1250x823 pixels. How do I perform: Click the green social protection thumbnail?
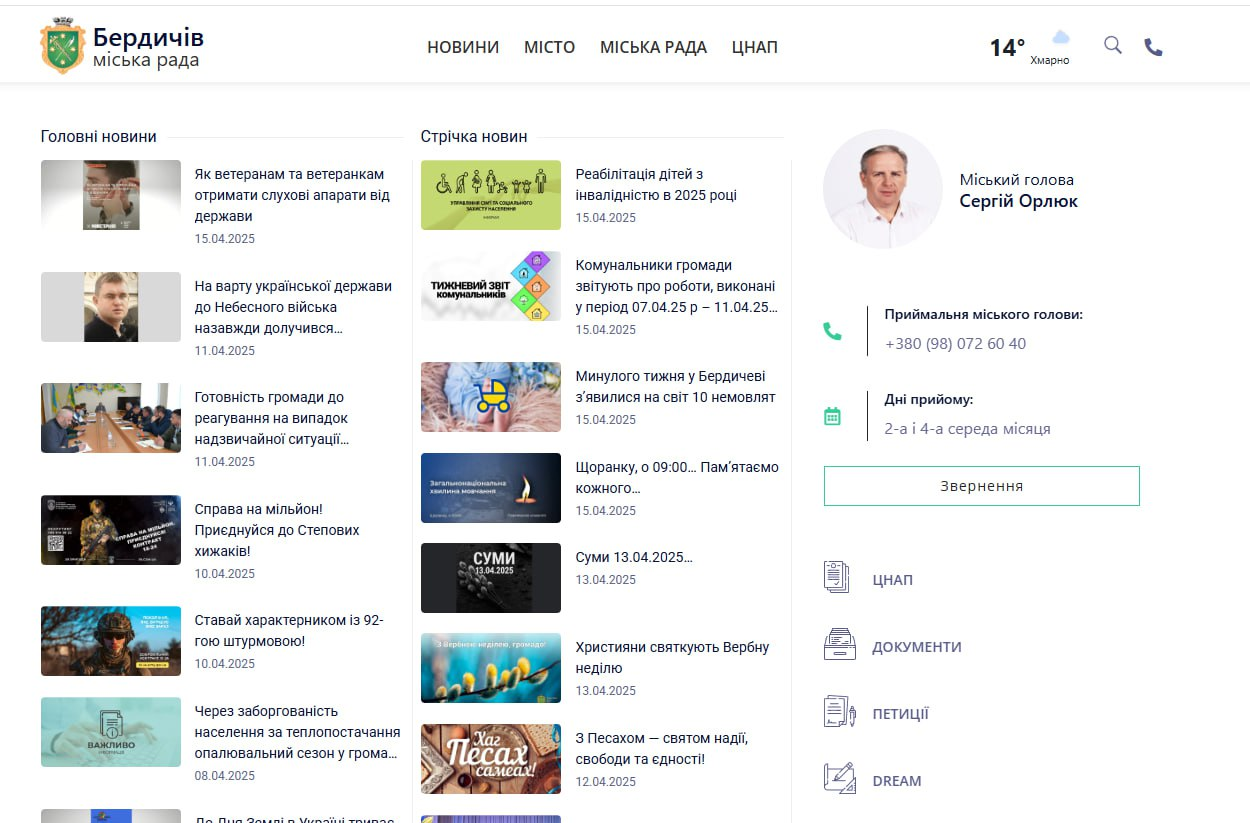coord(491,195)
